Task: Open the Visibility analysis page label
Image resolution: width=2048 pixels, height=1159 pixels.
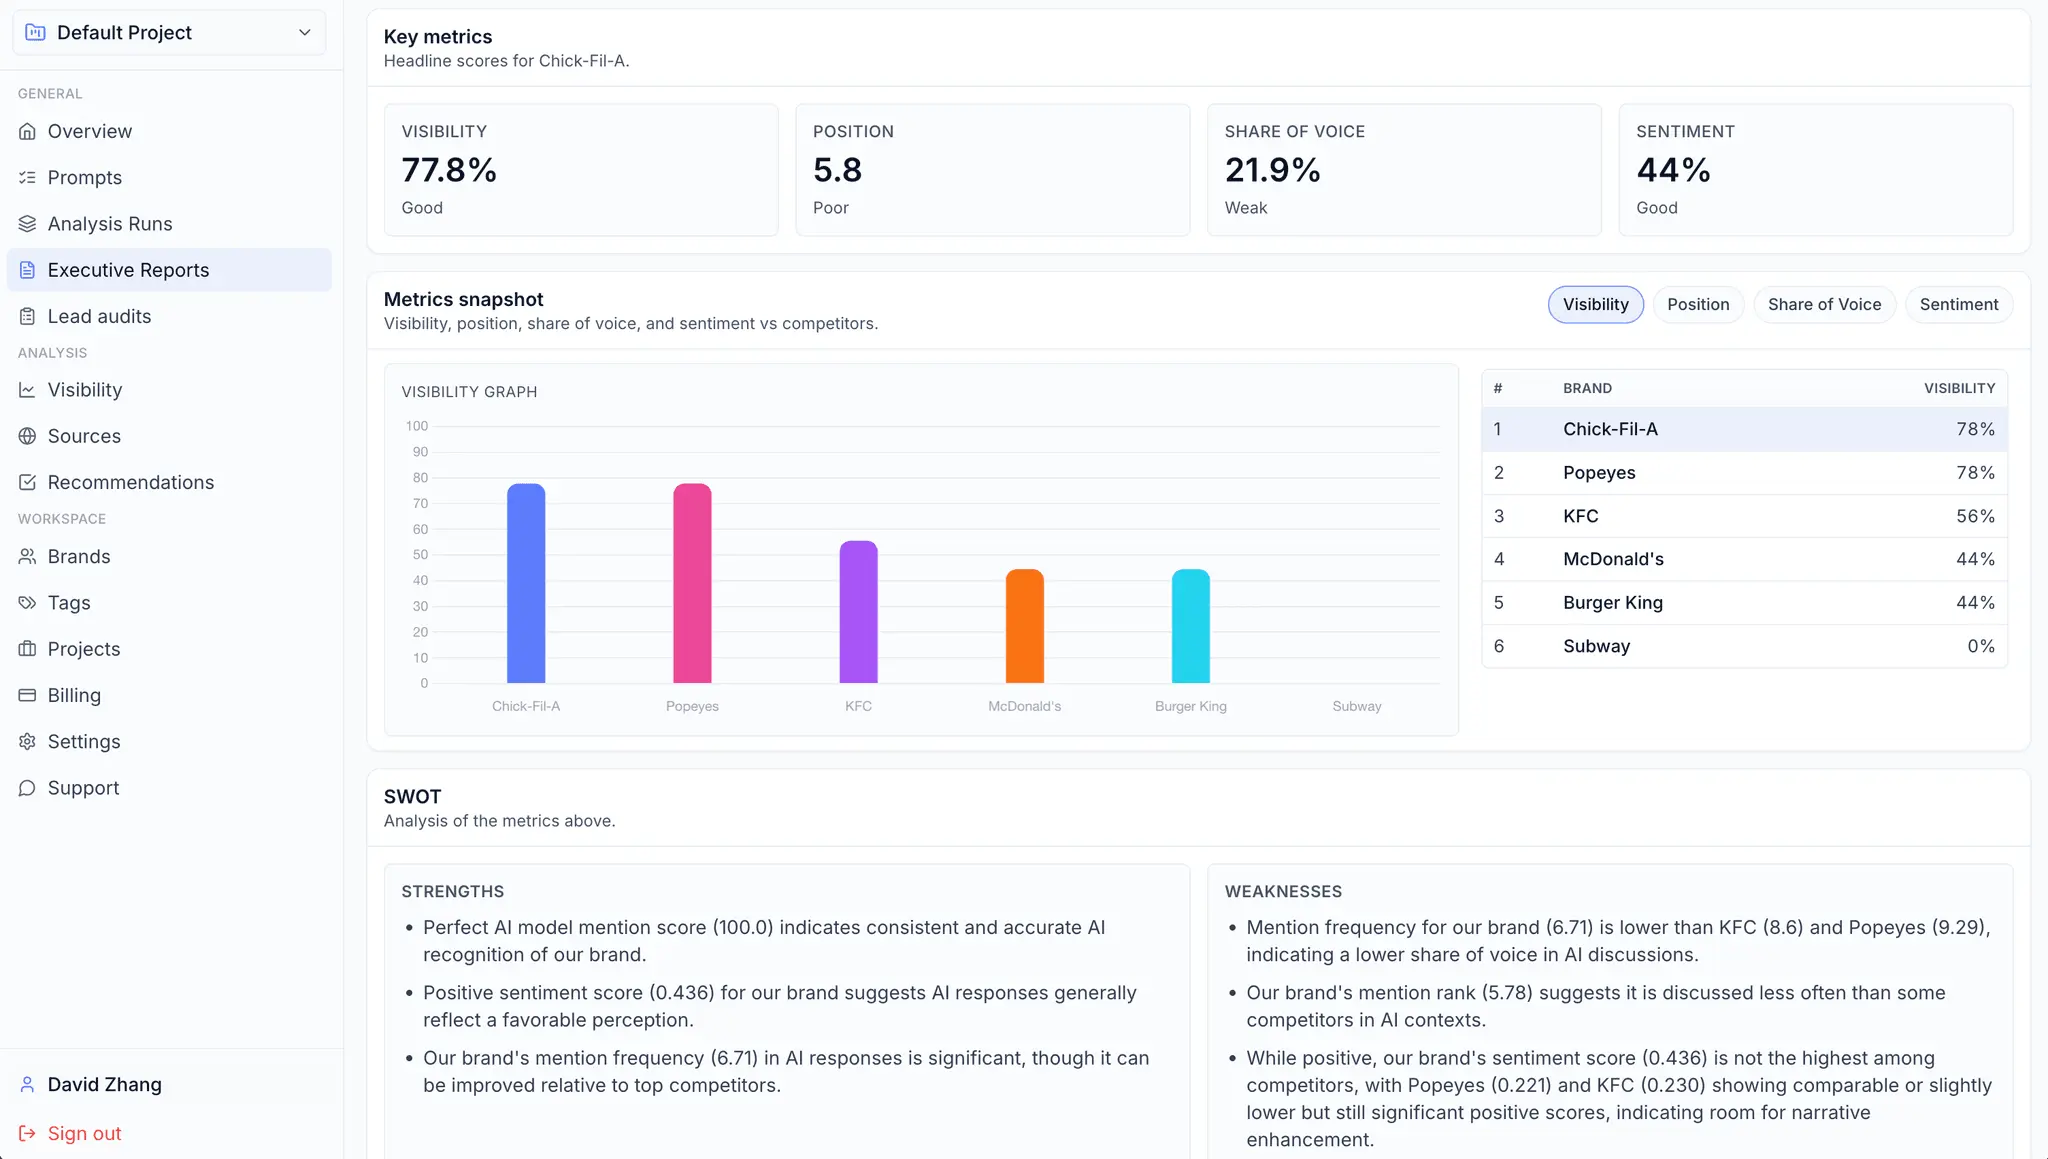Action: click(85, 390)
